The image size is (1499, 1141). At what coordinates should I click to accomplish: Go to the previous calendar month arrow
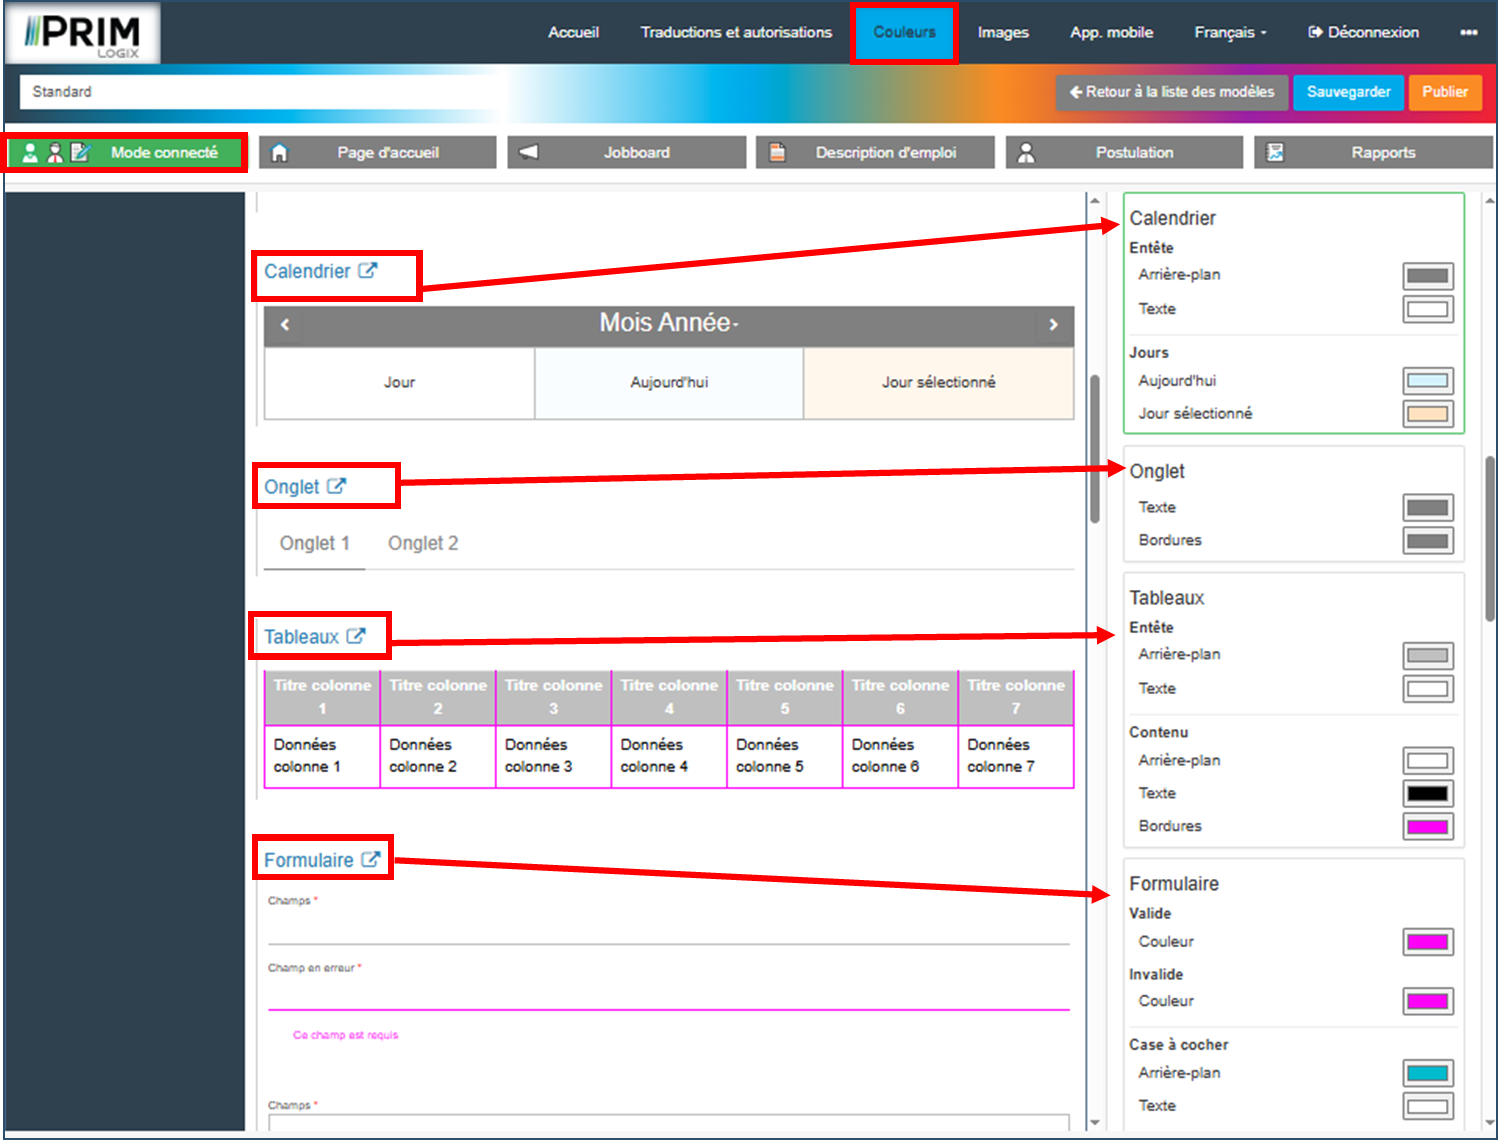click(x=285, y=325)
